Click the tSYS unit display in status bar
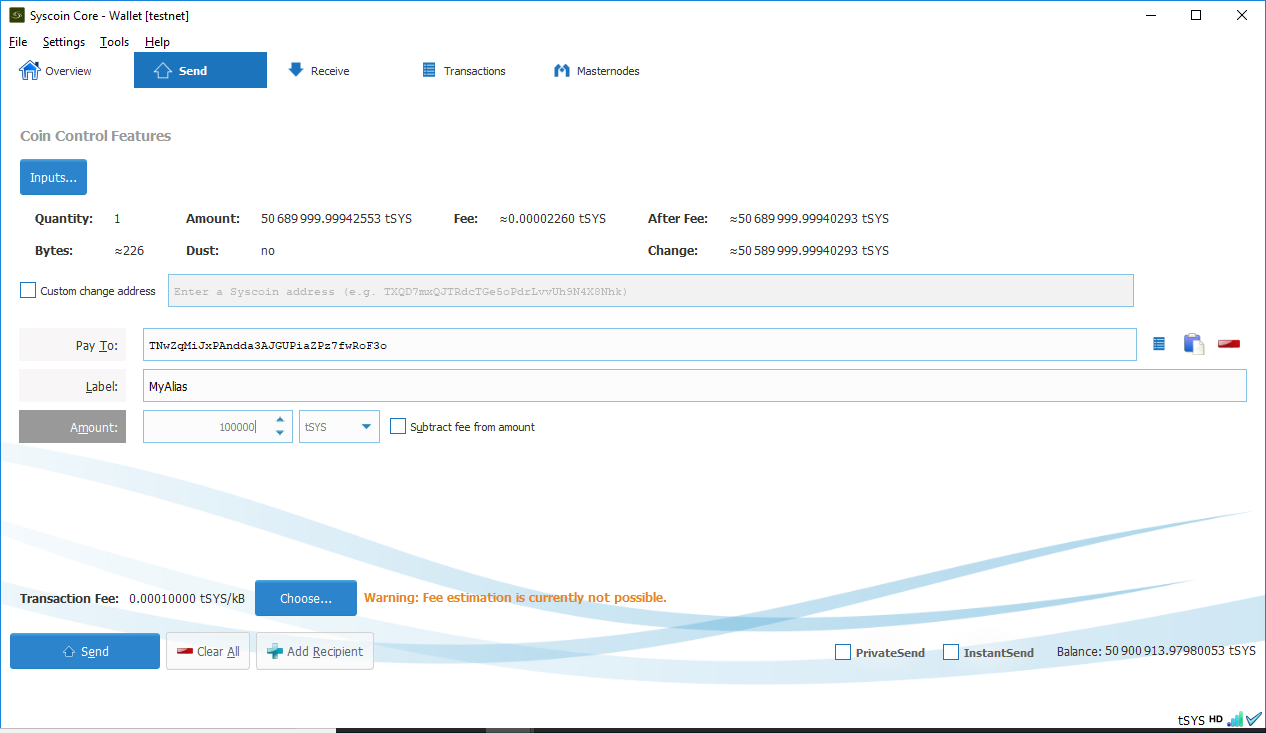Image resolution: width=1266 pixels, height=733 pixels. [x=1191, y=720]
